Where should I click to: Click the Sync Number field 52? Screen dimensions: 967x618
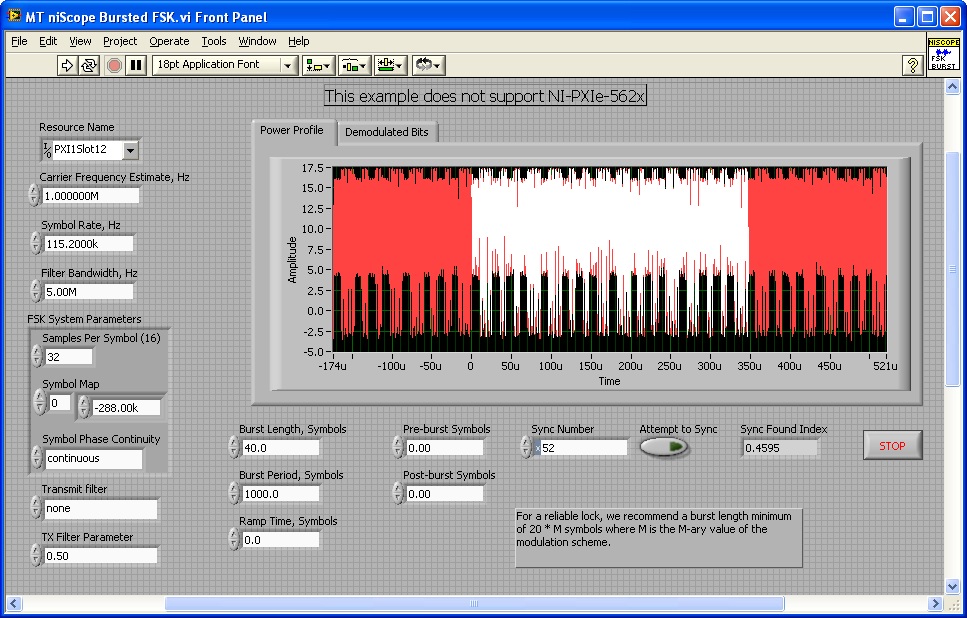(583, 448)
